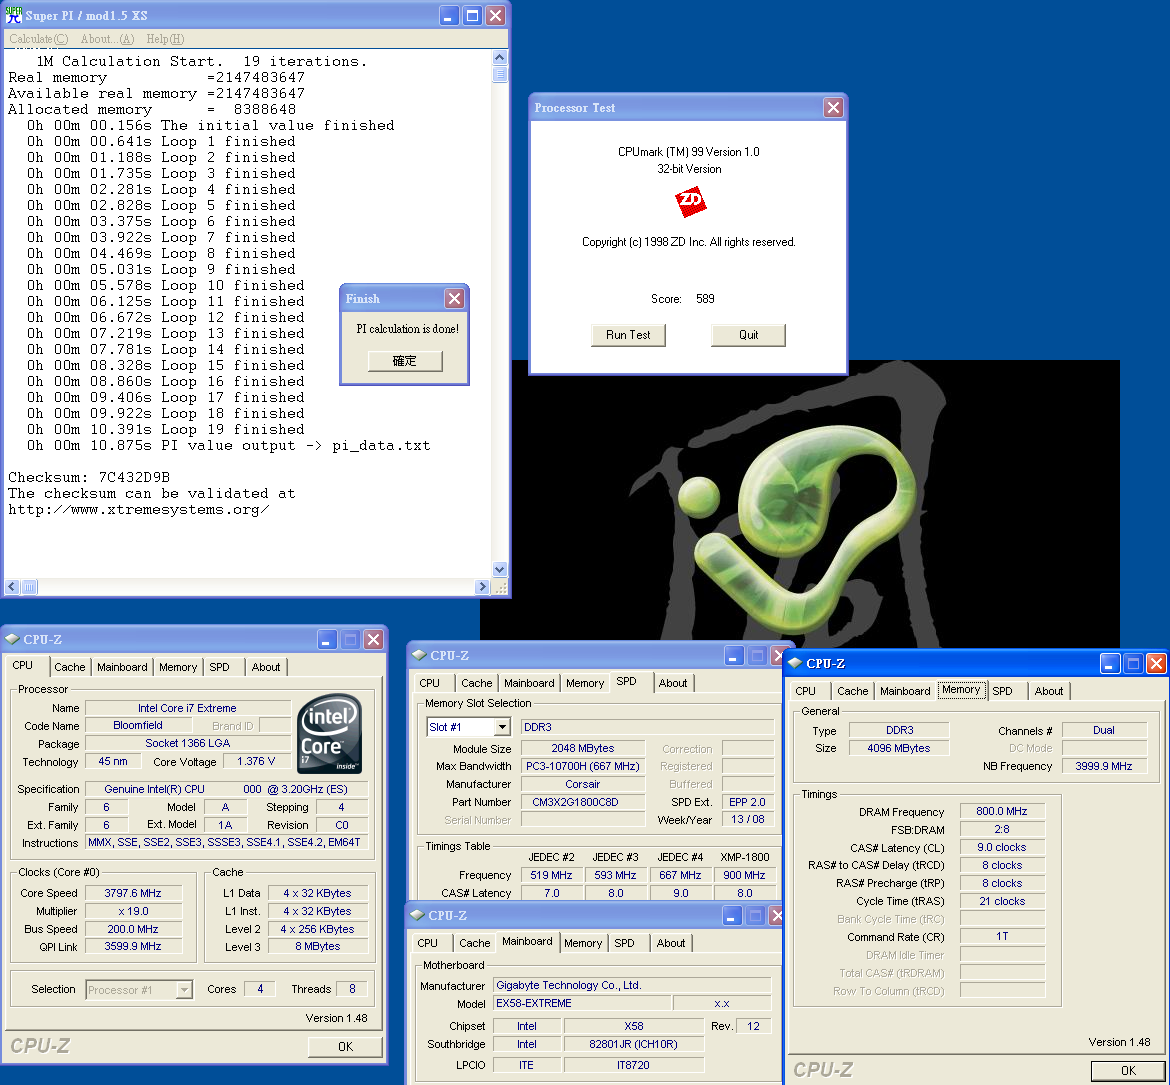This screenshot has width=1170, height=1085.
Task: Open the Help menu in Super PI
Action: coord(165,39)
